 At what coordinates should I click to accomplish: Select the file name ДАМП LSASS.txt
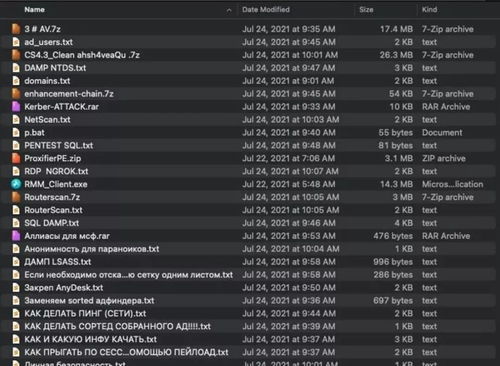click(58, 262)
